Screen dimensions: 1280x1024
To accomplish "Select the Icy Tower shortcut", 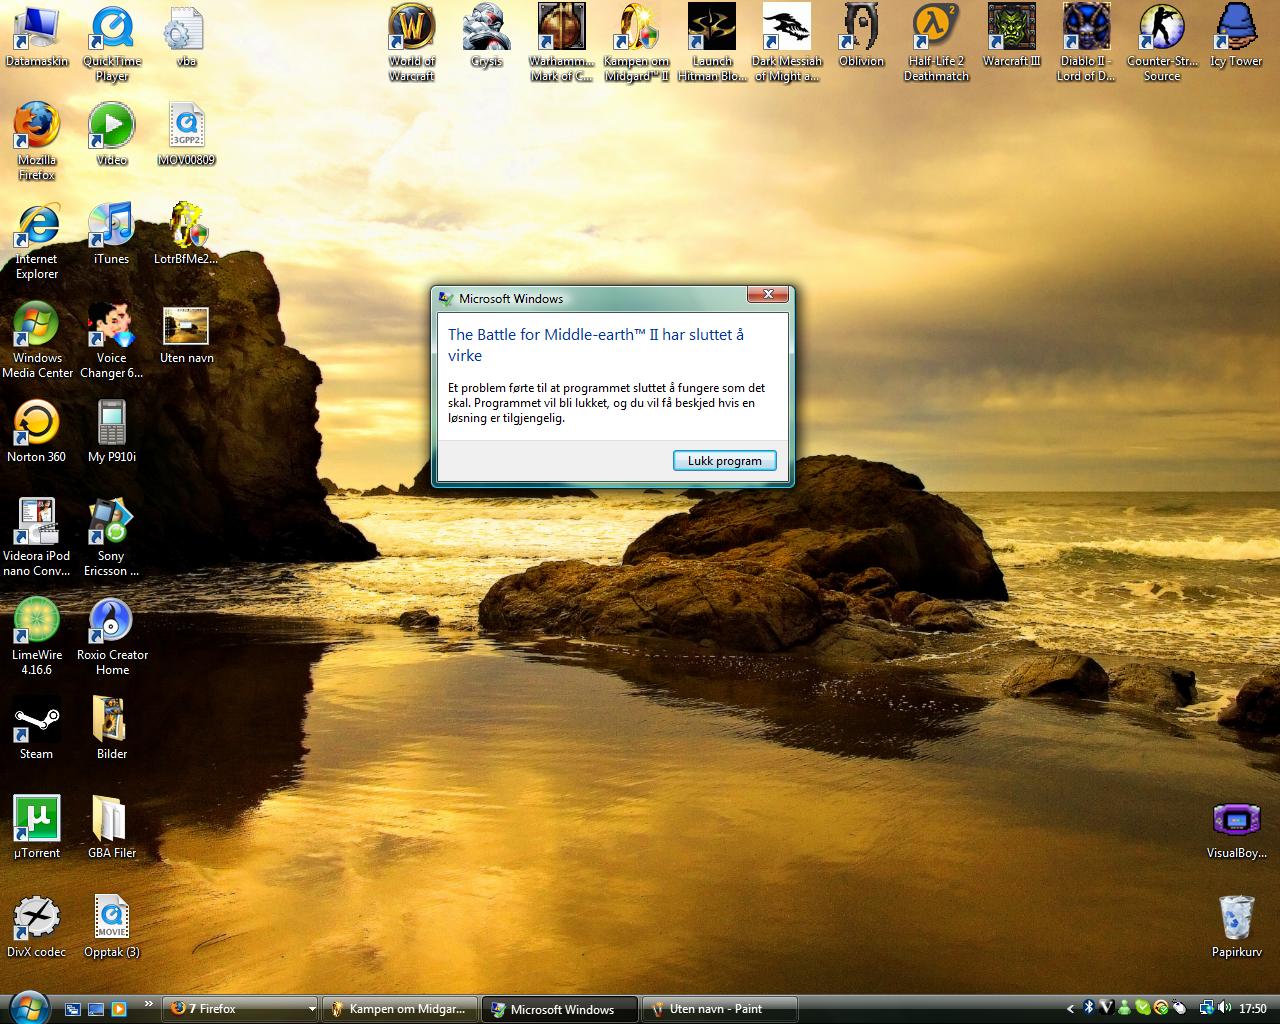I will [x=1236, y=36].
